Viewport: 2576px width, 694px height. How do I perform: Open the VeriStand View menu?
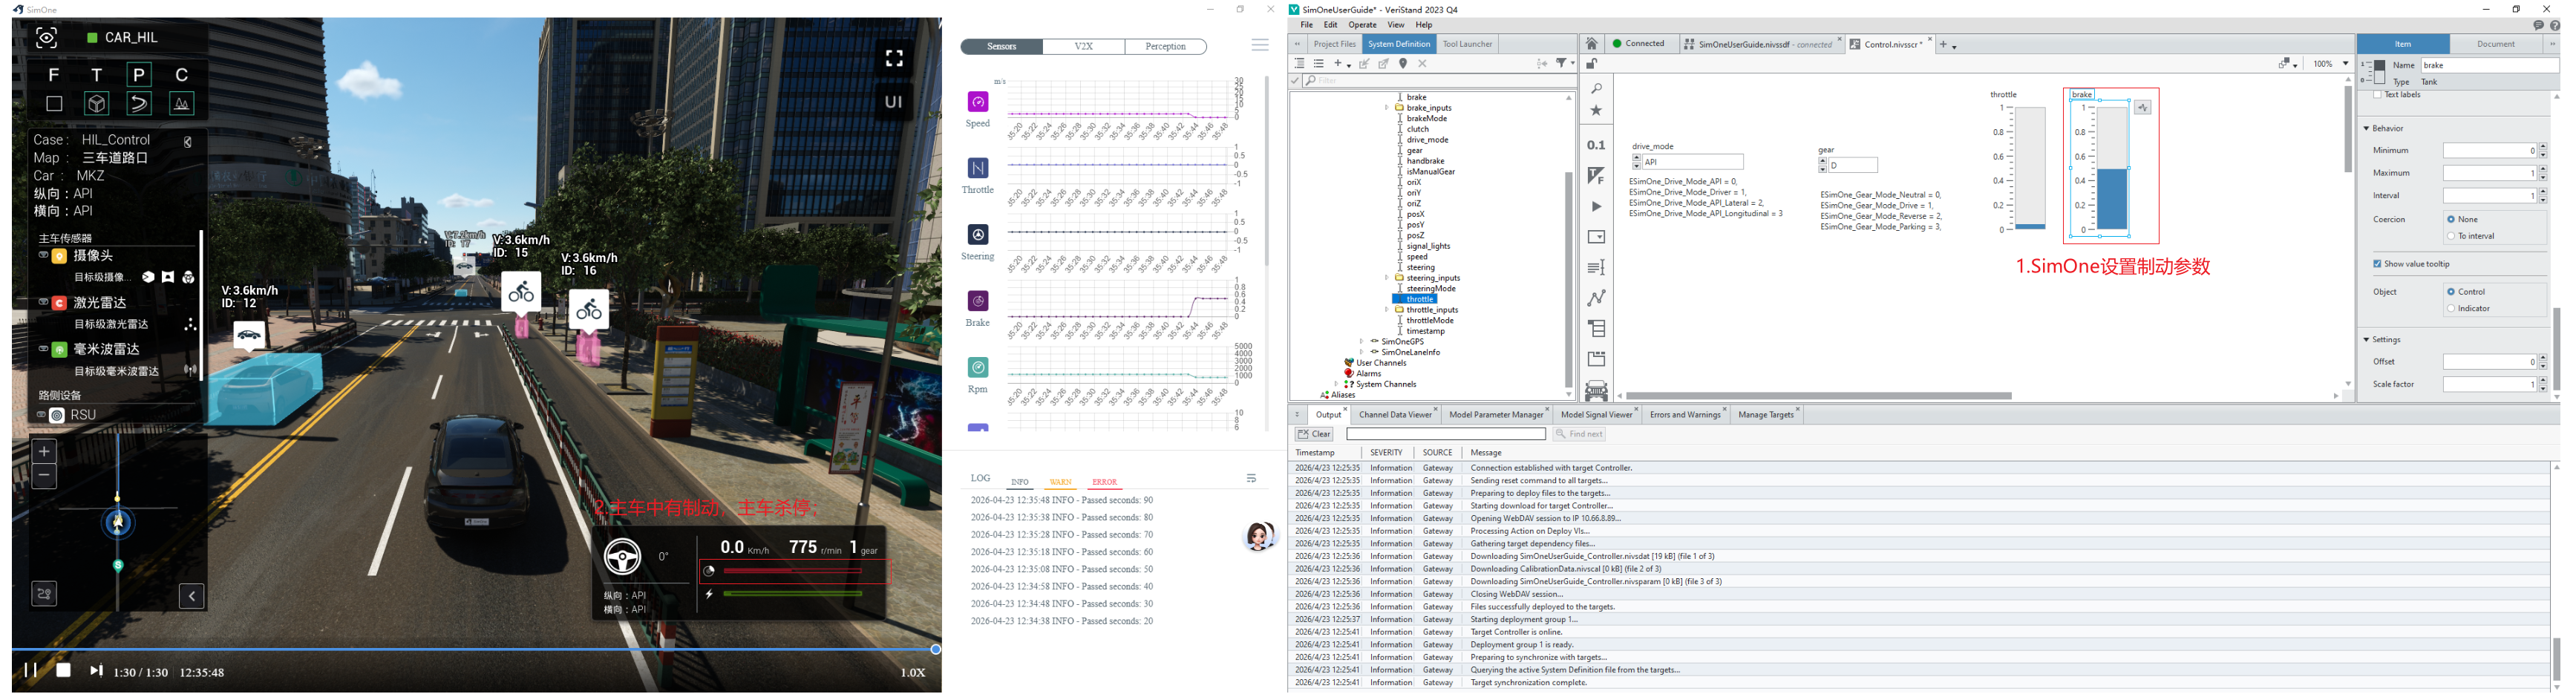pos(1396,25)
